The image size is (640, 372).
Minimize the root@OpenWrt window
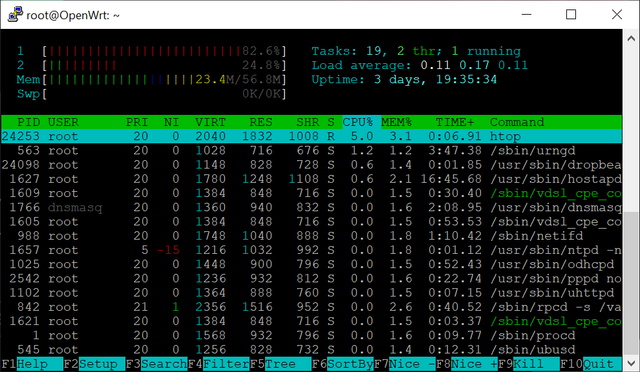[x=527, y=14]
